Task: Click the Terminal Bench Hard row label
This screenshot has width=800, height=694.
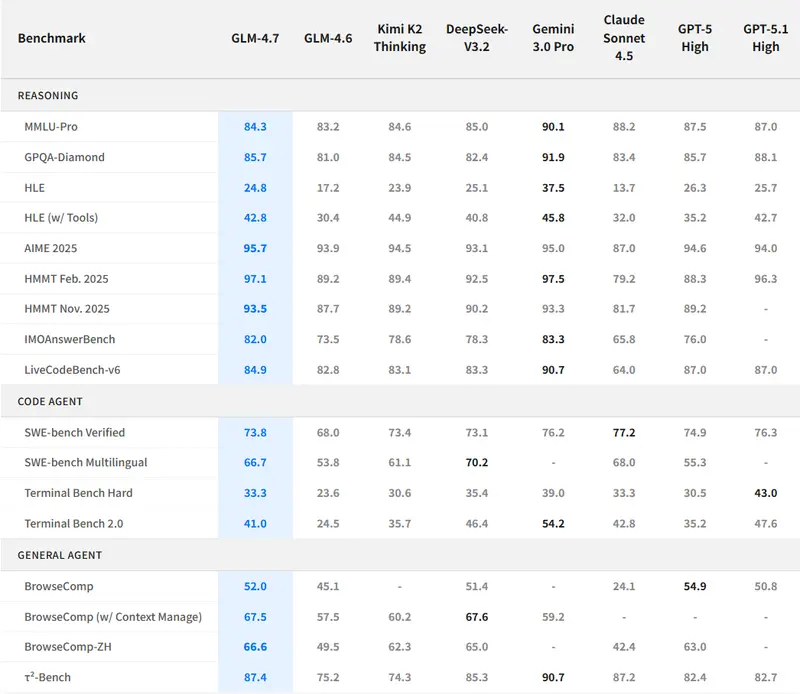Action: 78,493
